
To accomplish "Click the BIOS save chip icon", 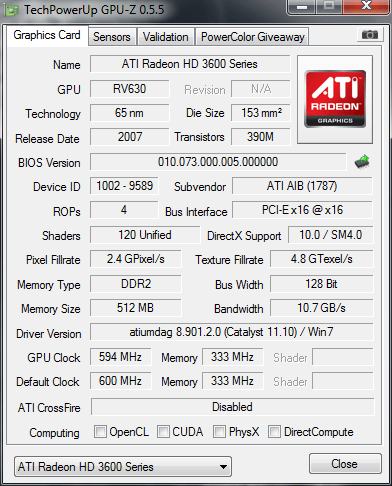I will pyautogui.click(x=362, y=162).
